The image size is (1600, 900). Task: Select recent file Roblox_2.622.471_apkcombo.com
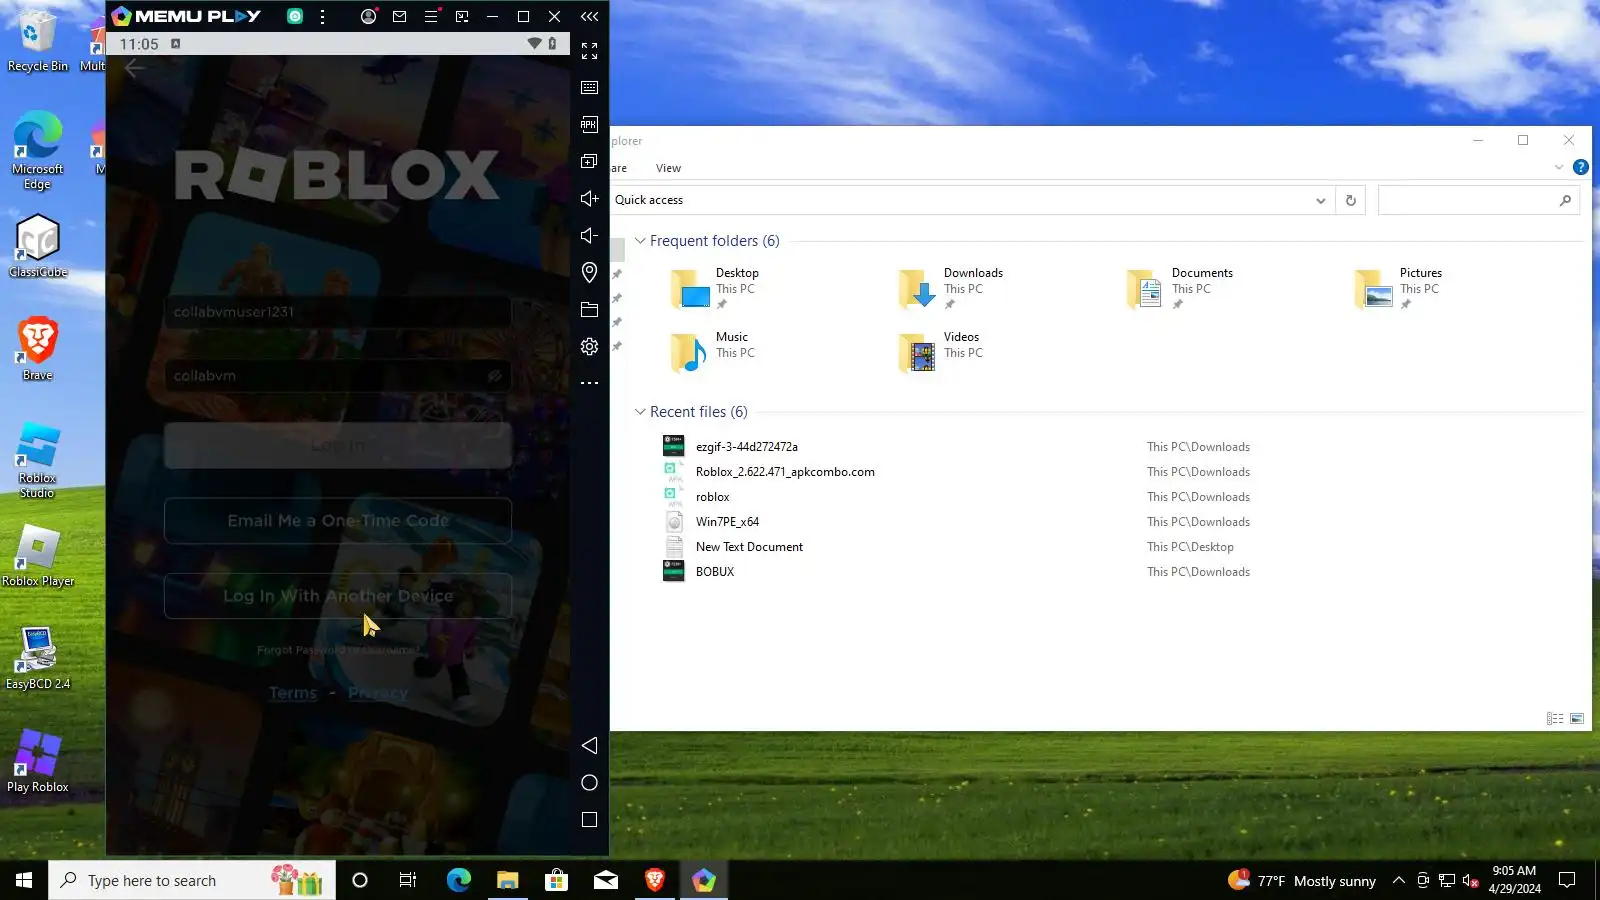click(x=785, y=472)
